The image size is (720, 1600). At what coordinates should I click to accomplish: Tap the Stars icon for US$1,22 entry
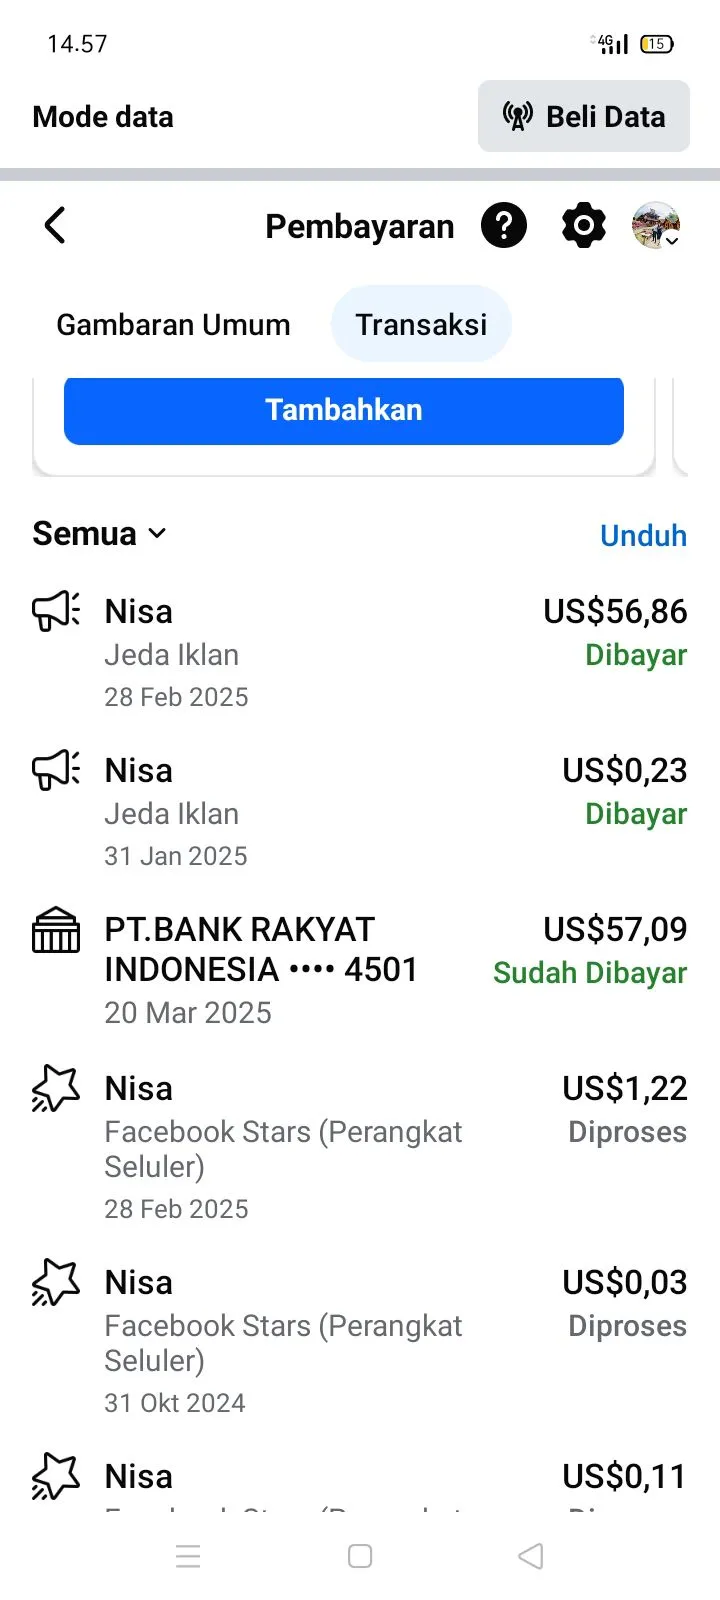click(56, 1089)
